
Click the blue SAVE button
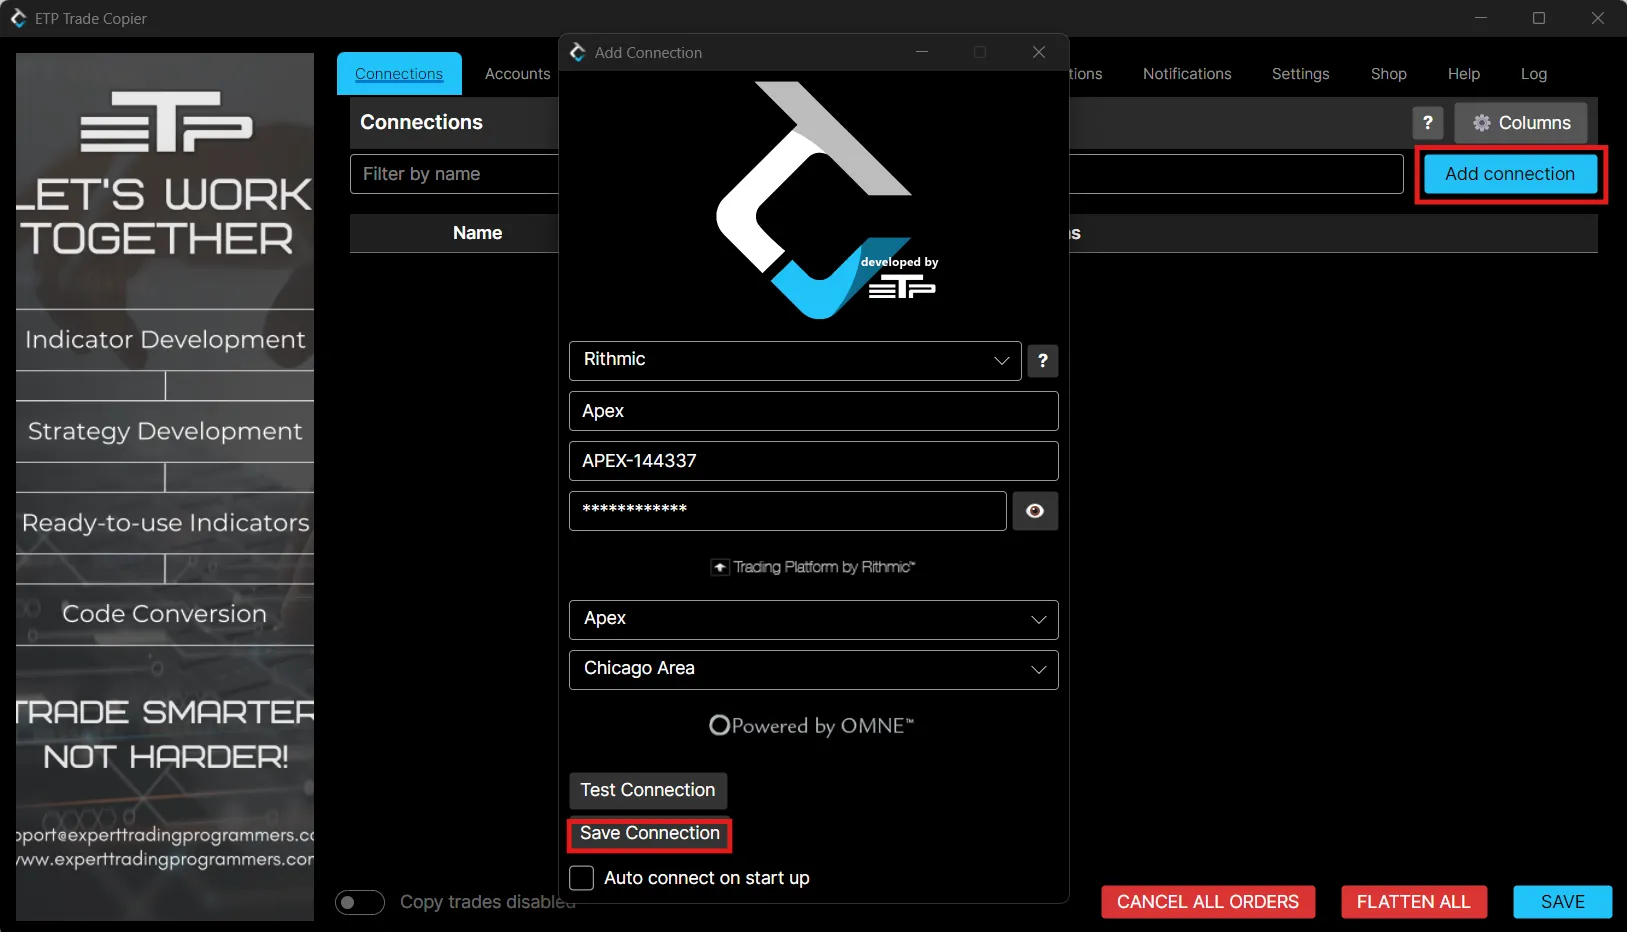1562,902
